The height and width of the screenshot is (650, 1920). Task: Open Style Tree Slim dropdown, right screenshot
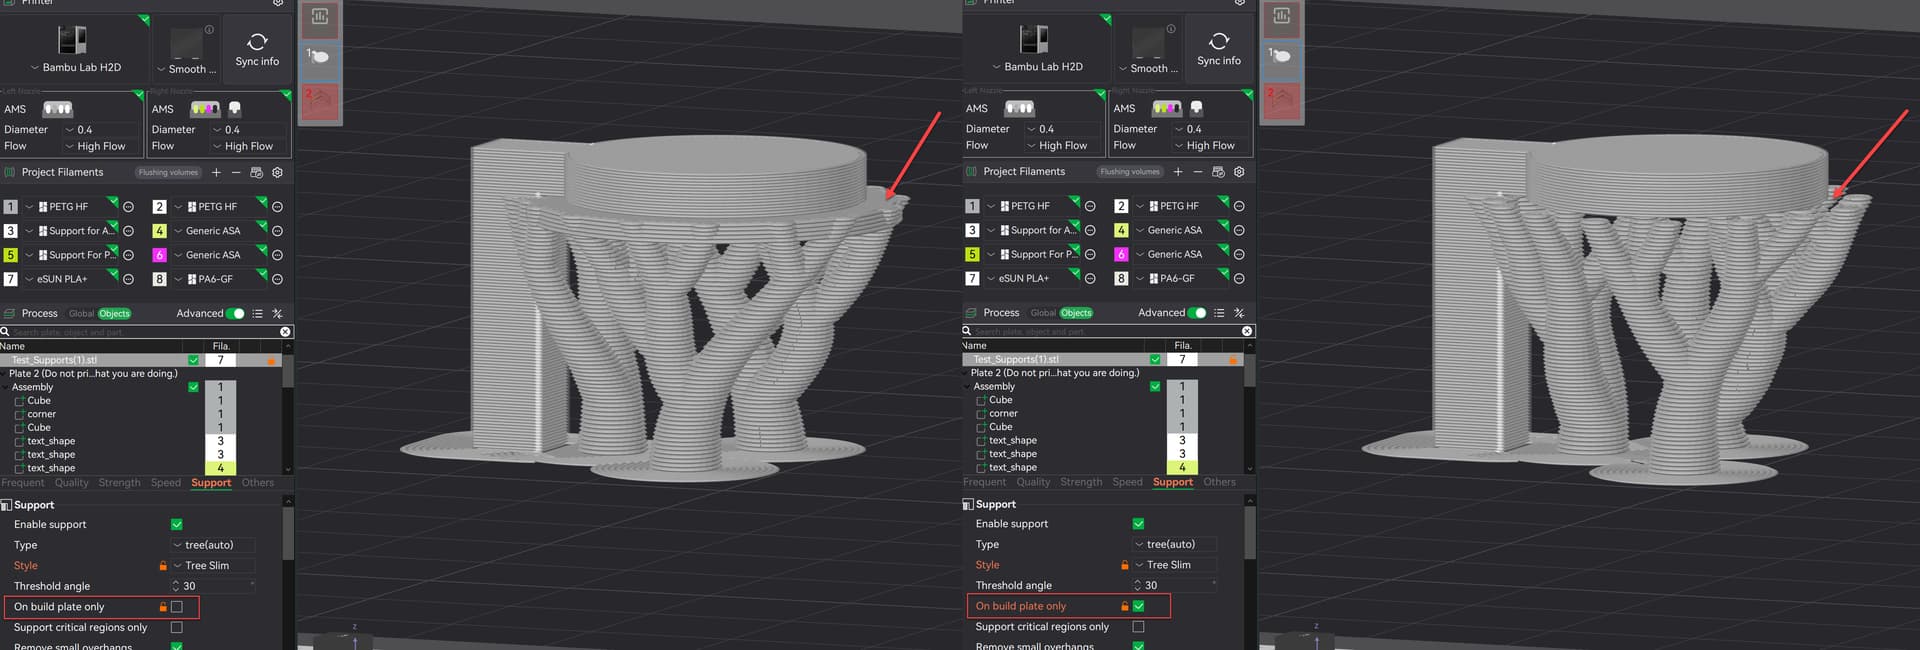(x=1175, y=564)
